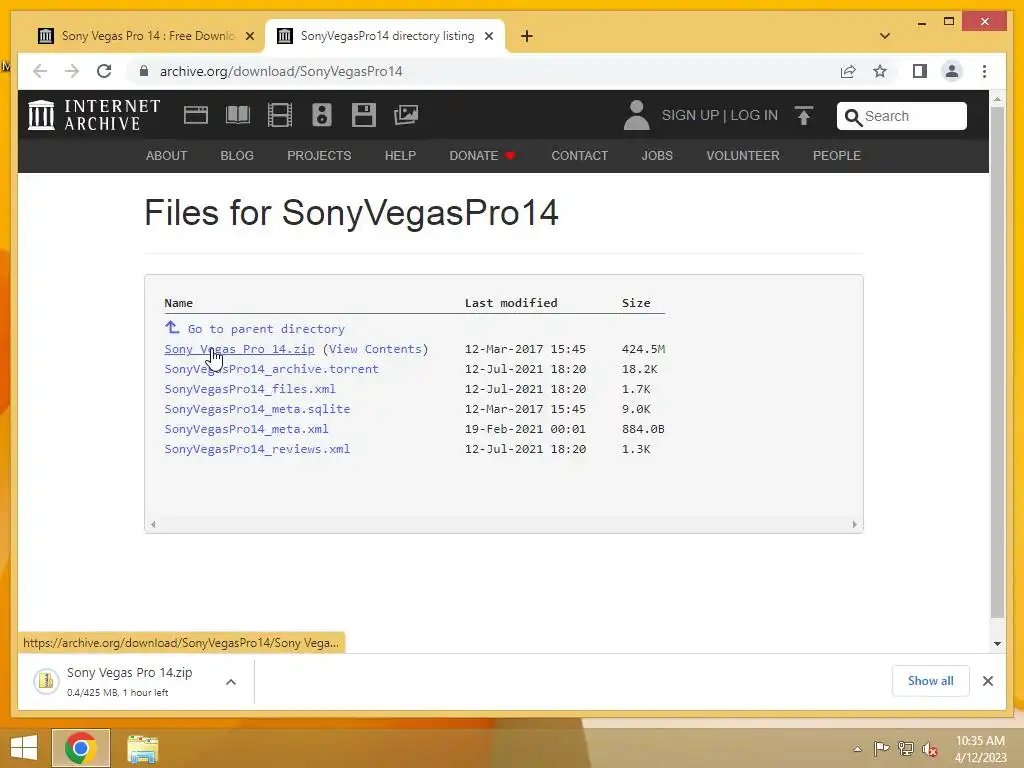Open a new tab with plus button
The image size is (1024, 768).
coord(527,36)
